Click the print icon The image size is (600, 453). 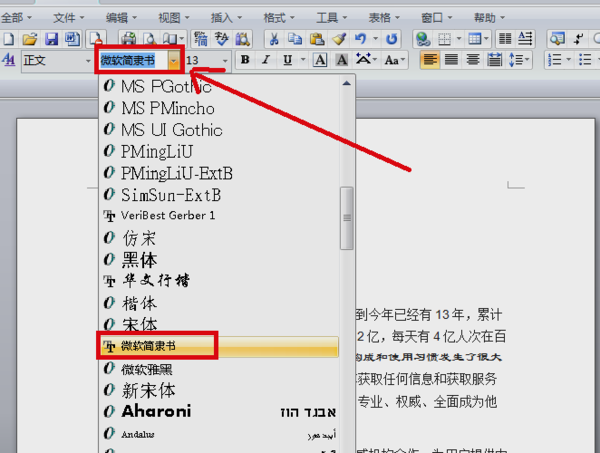click(x=129, y=39)
